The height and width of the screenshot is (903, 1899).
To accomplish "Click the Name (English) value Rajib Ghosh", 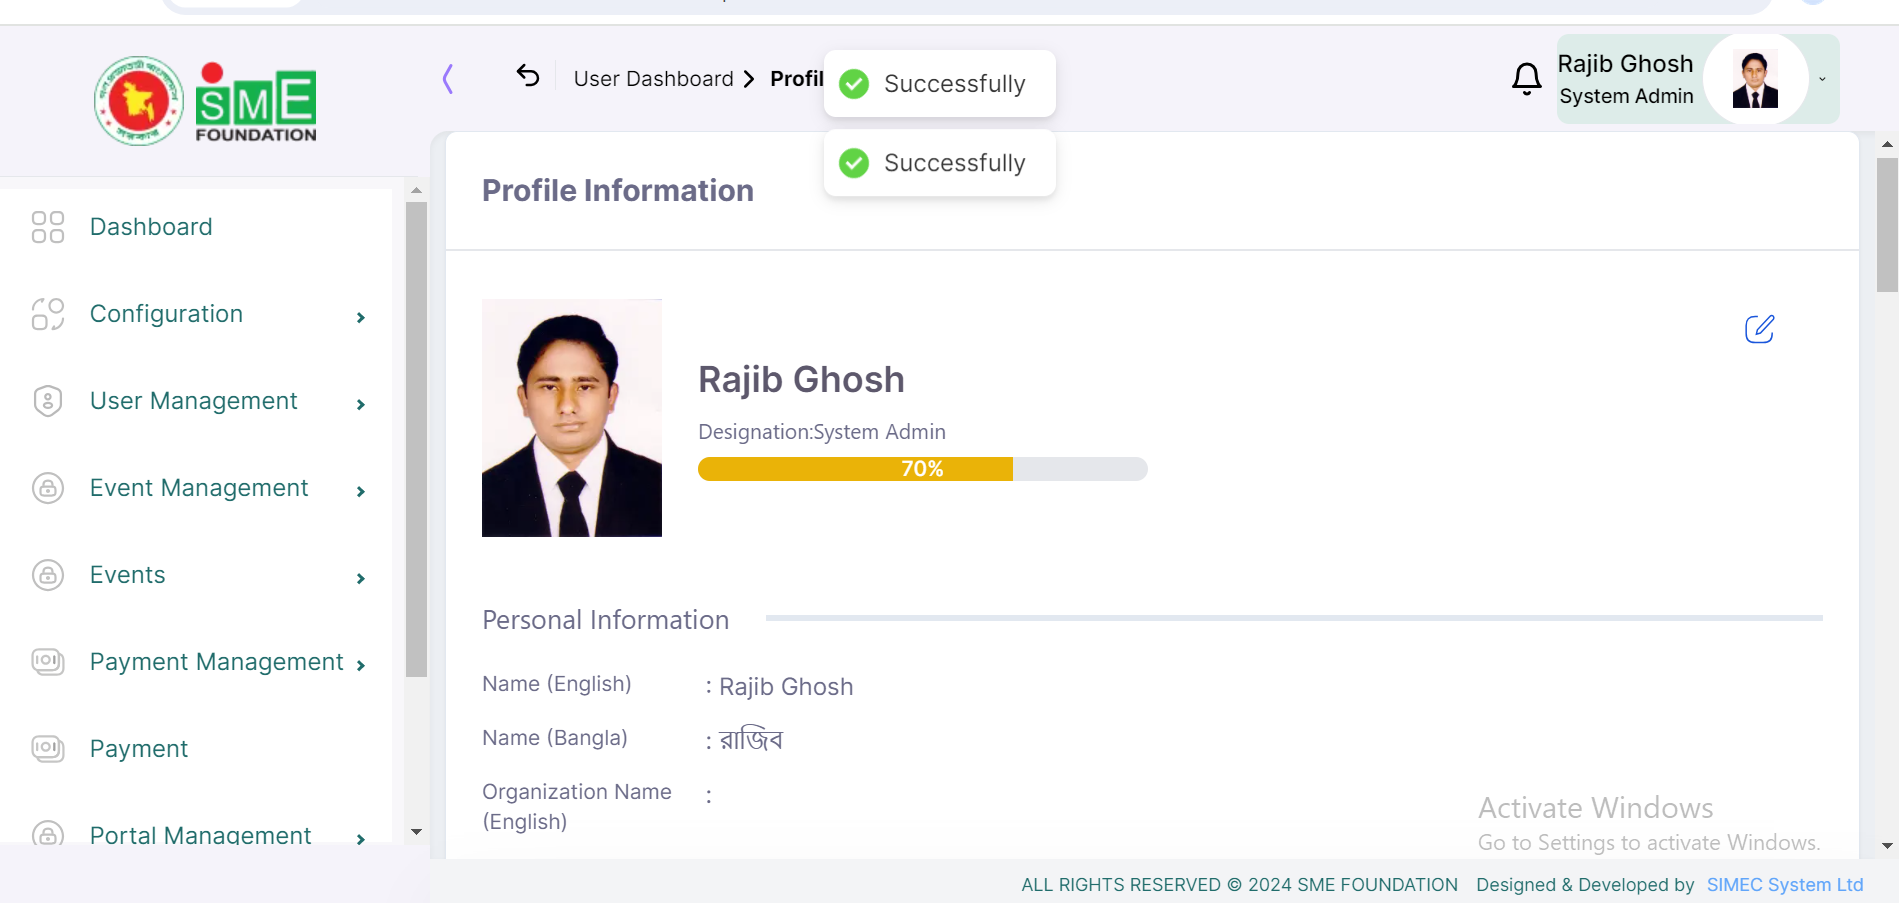I will point(786,687).
